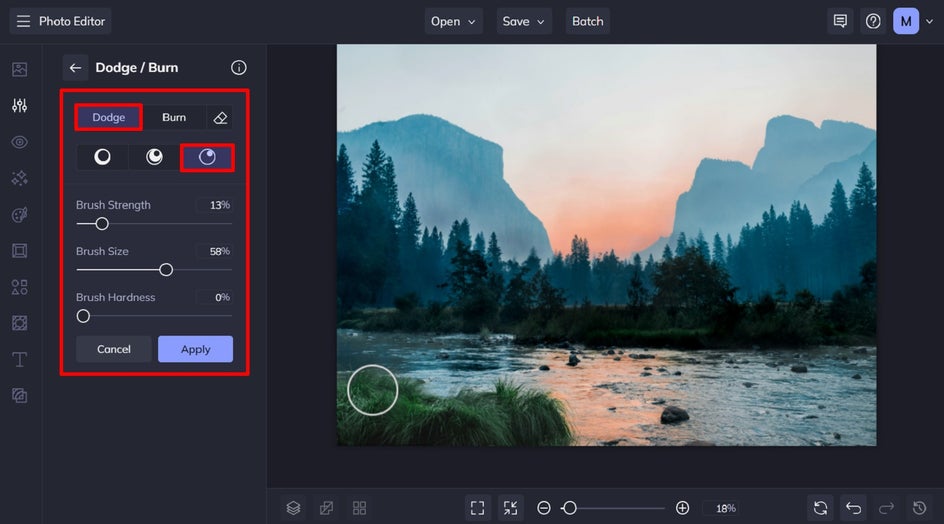Viewport: 944px width, 524px height.
Task: Click the fit to screen icon
Action: click(477, 508)
